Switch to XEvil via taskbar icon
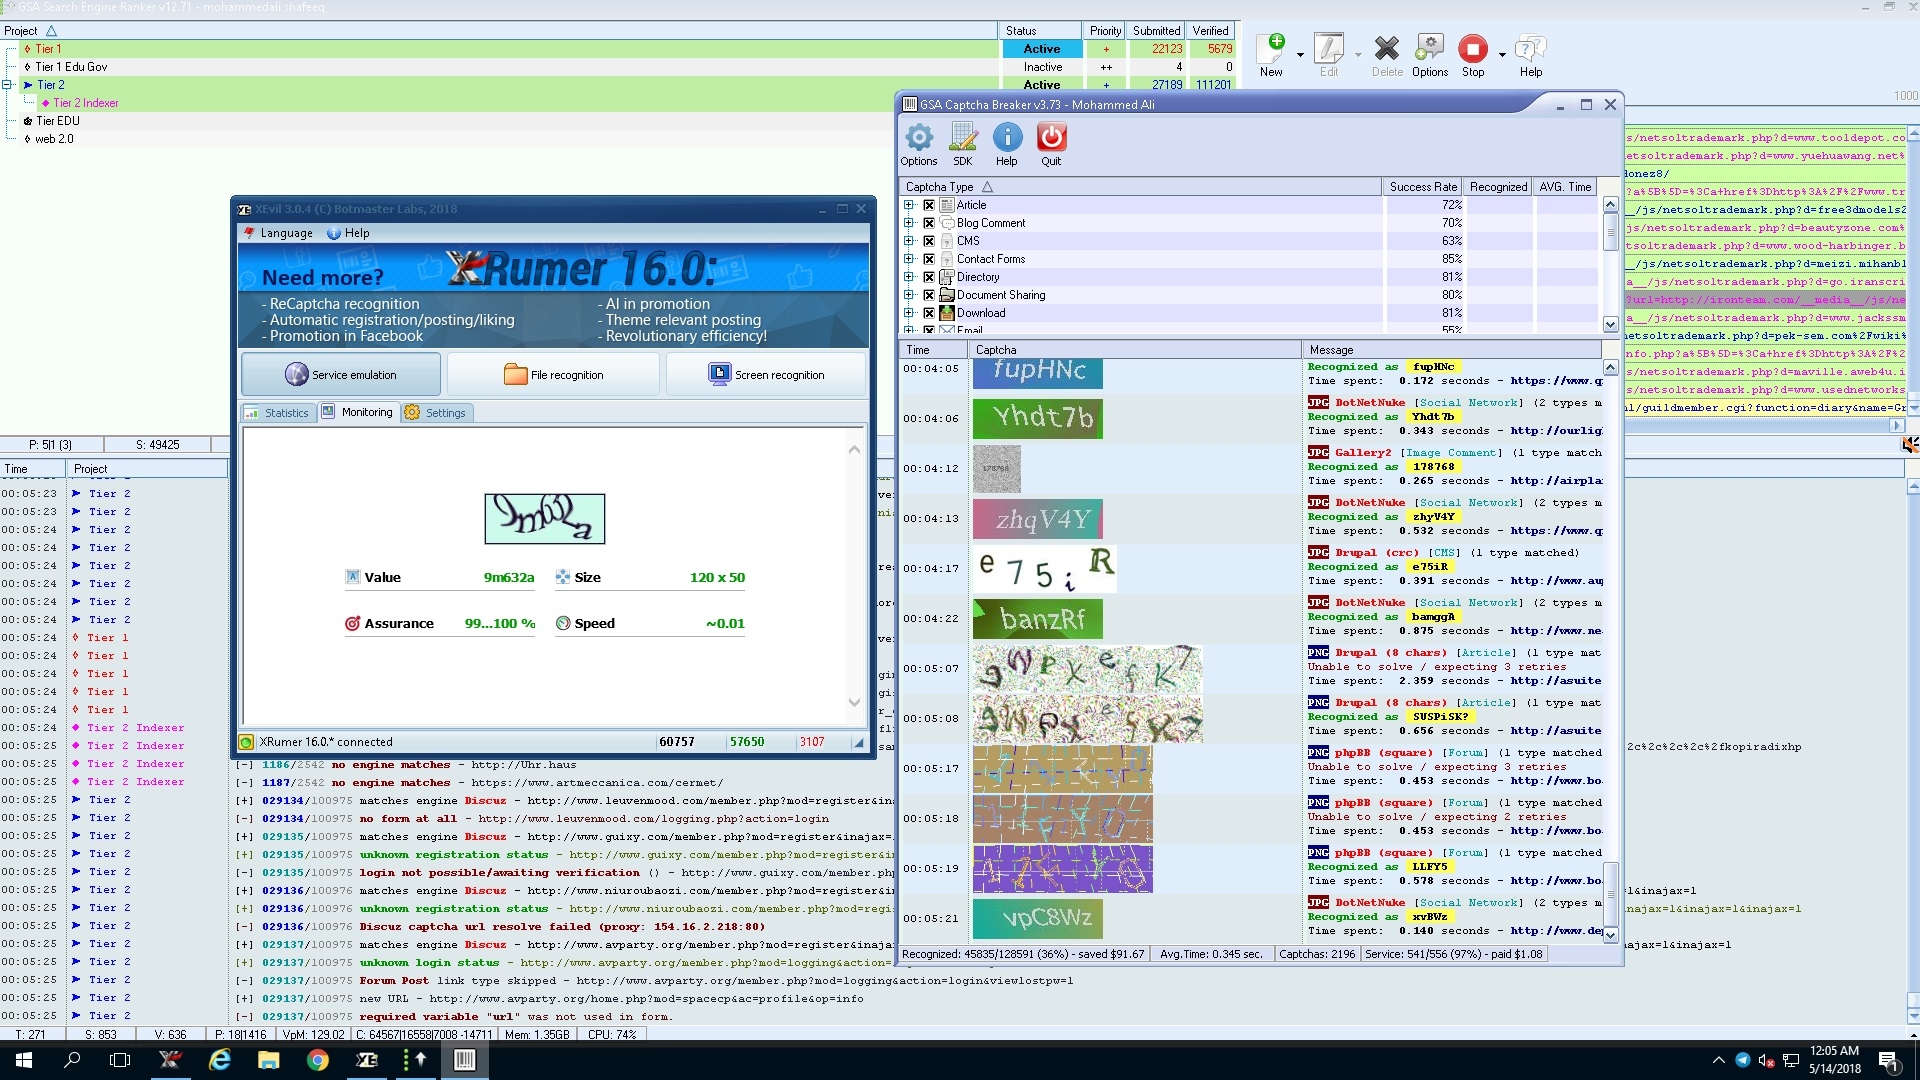The height and width of the screenshot is (1080, 1920). click(x=366, y=1060)
